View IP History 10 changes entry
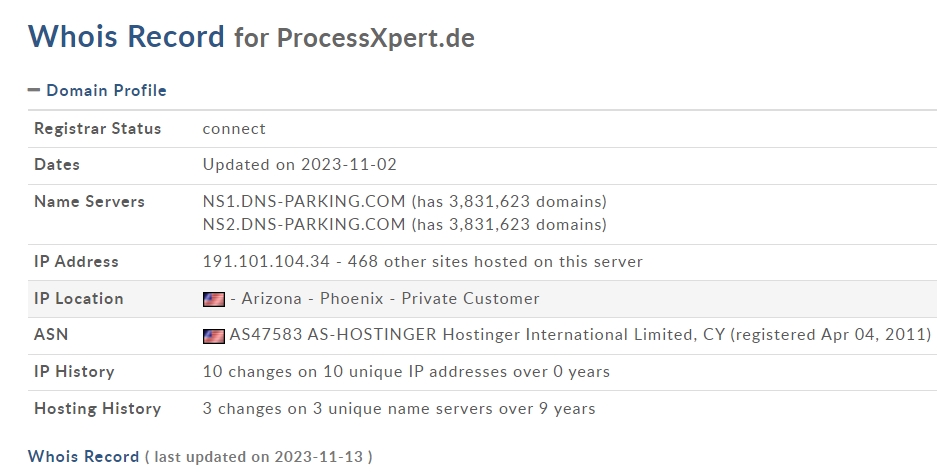937x472 pixels. [x=406, y=372]
